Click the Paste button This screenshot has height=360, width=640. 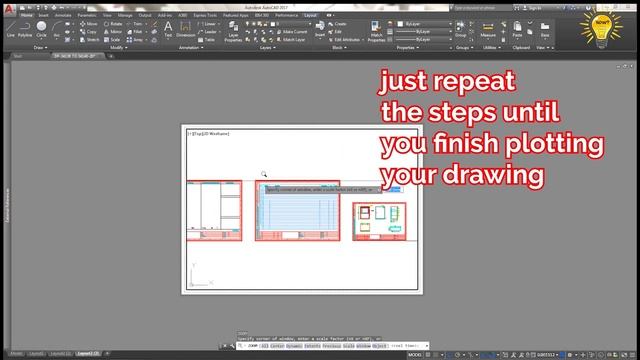tap(517, 29)
